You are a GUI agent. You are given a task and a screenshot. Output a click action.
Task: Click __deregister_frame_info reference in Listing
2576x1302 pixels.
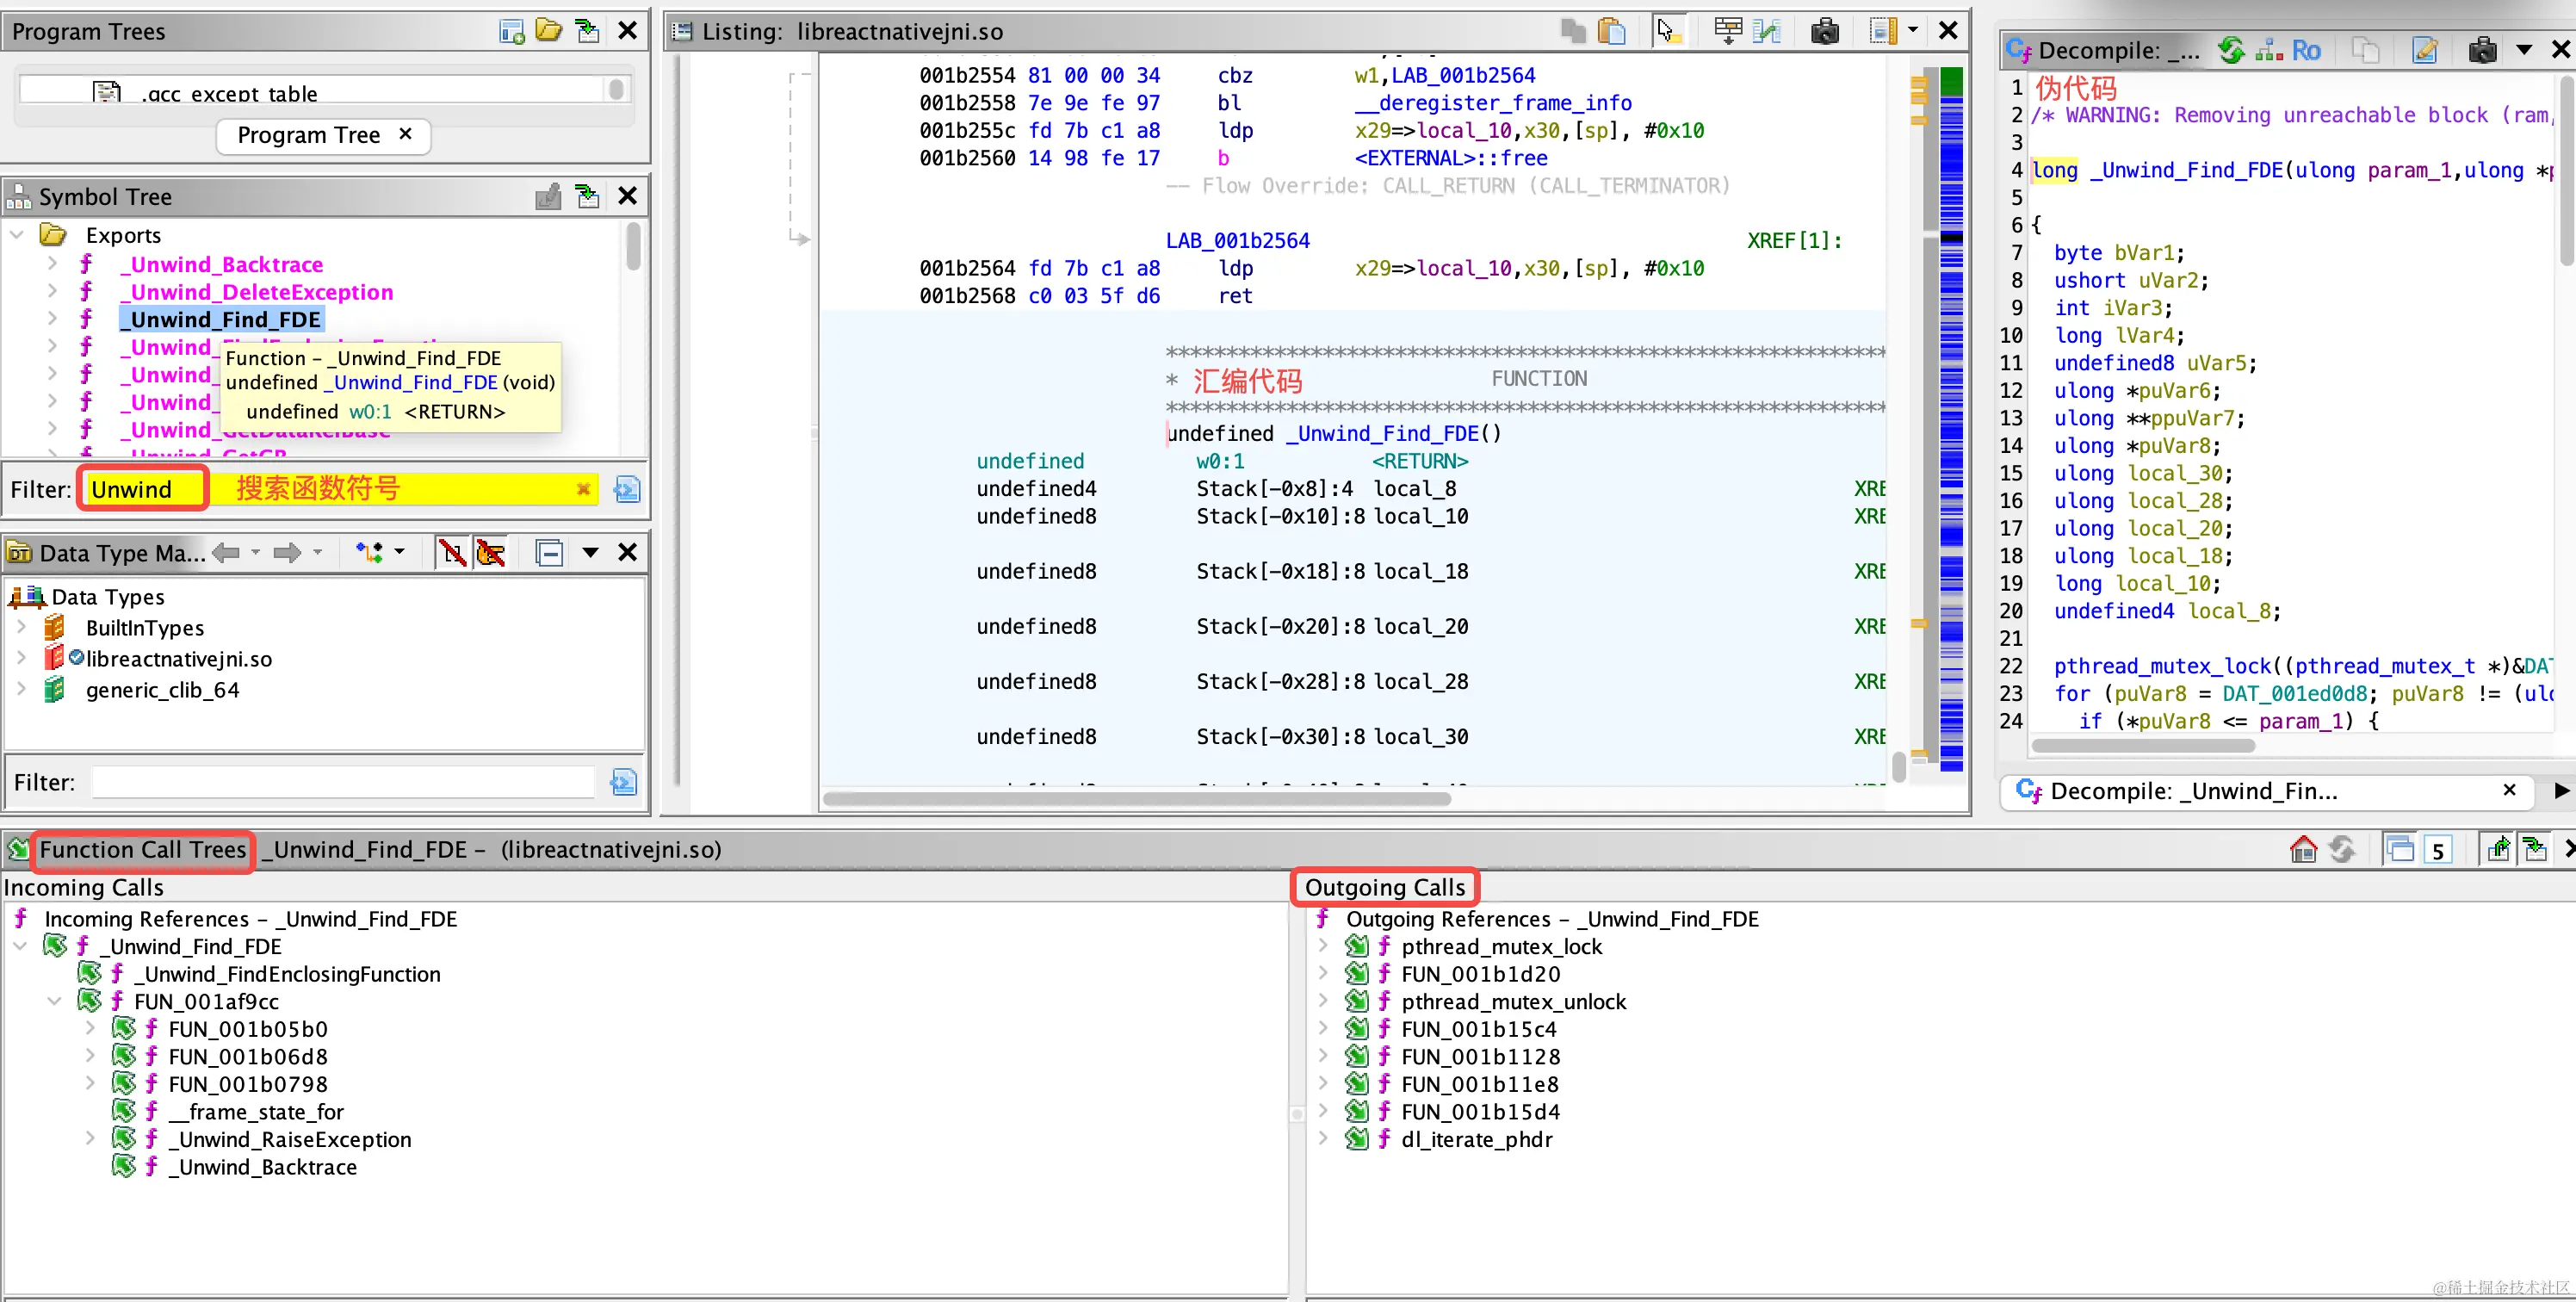tap(1492, 103)
